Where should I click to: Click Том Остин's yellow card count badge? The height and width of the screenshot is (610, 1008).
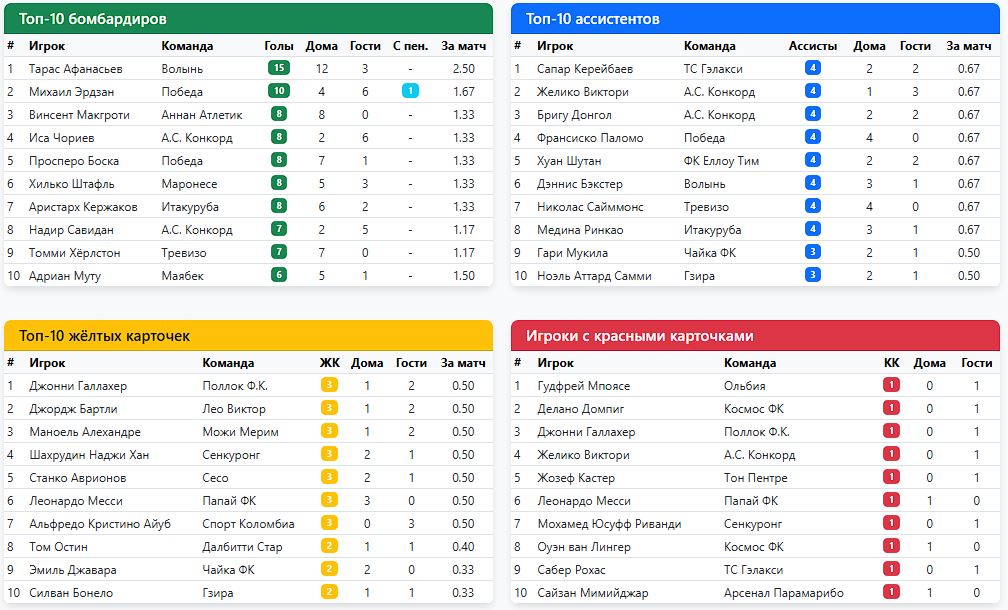point(329,547)
